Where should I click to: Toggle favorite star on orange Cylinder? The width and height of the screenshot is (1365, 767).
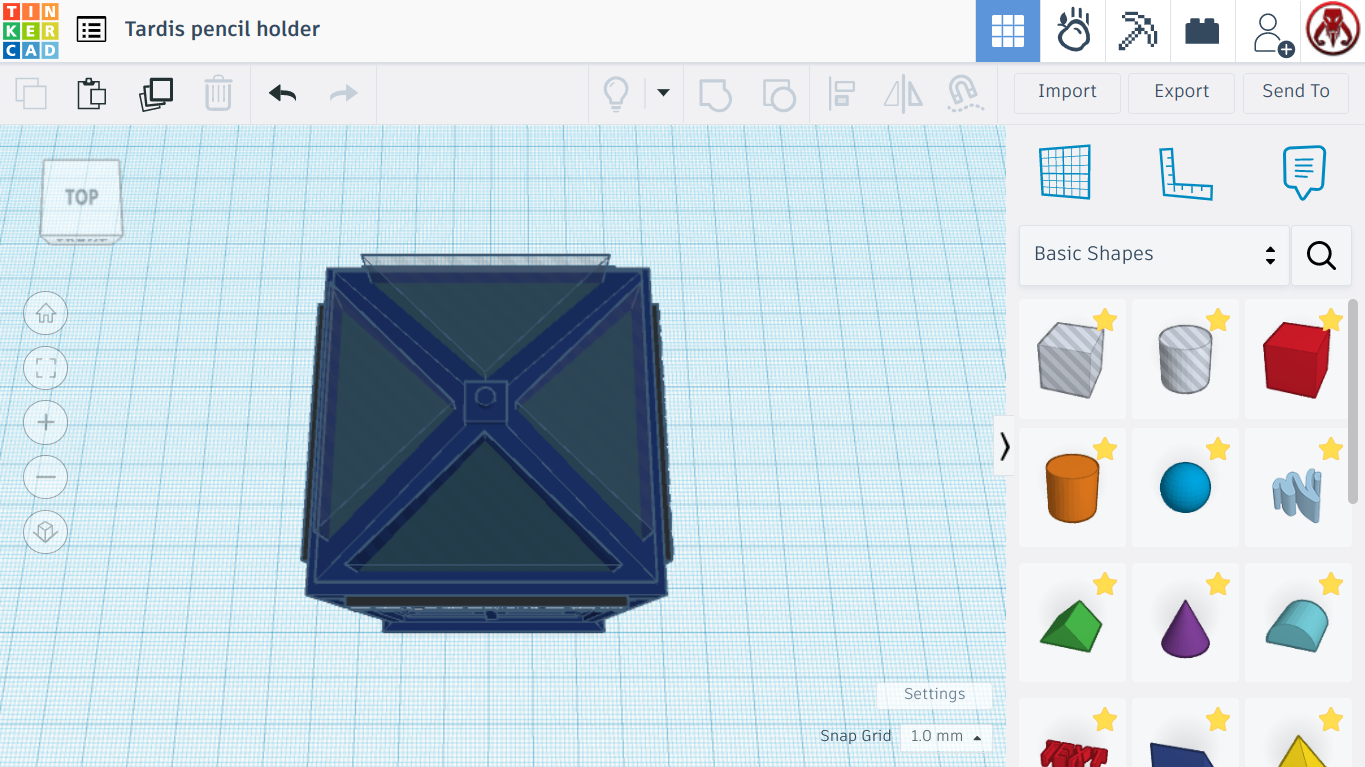tap(1105, 449)
